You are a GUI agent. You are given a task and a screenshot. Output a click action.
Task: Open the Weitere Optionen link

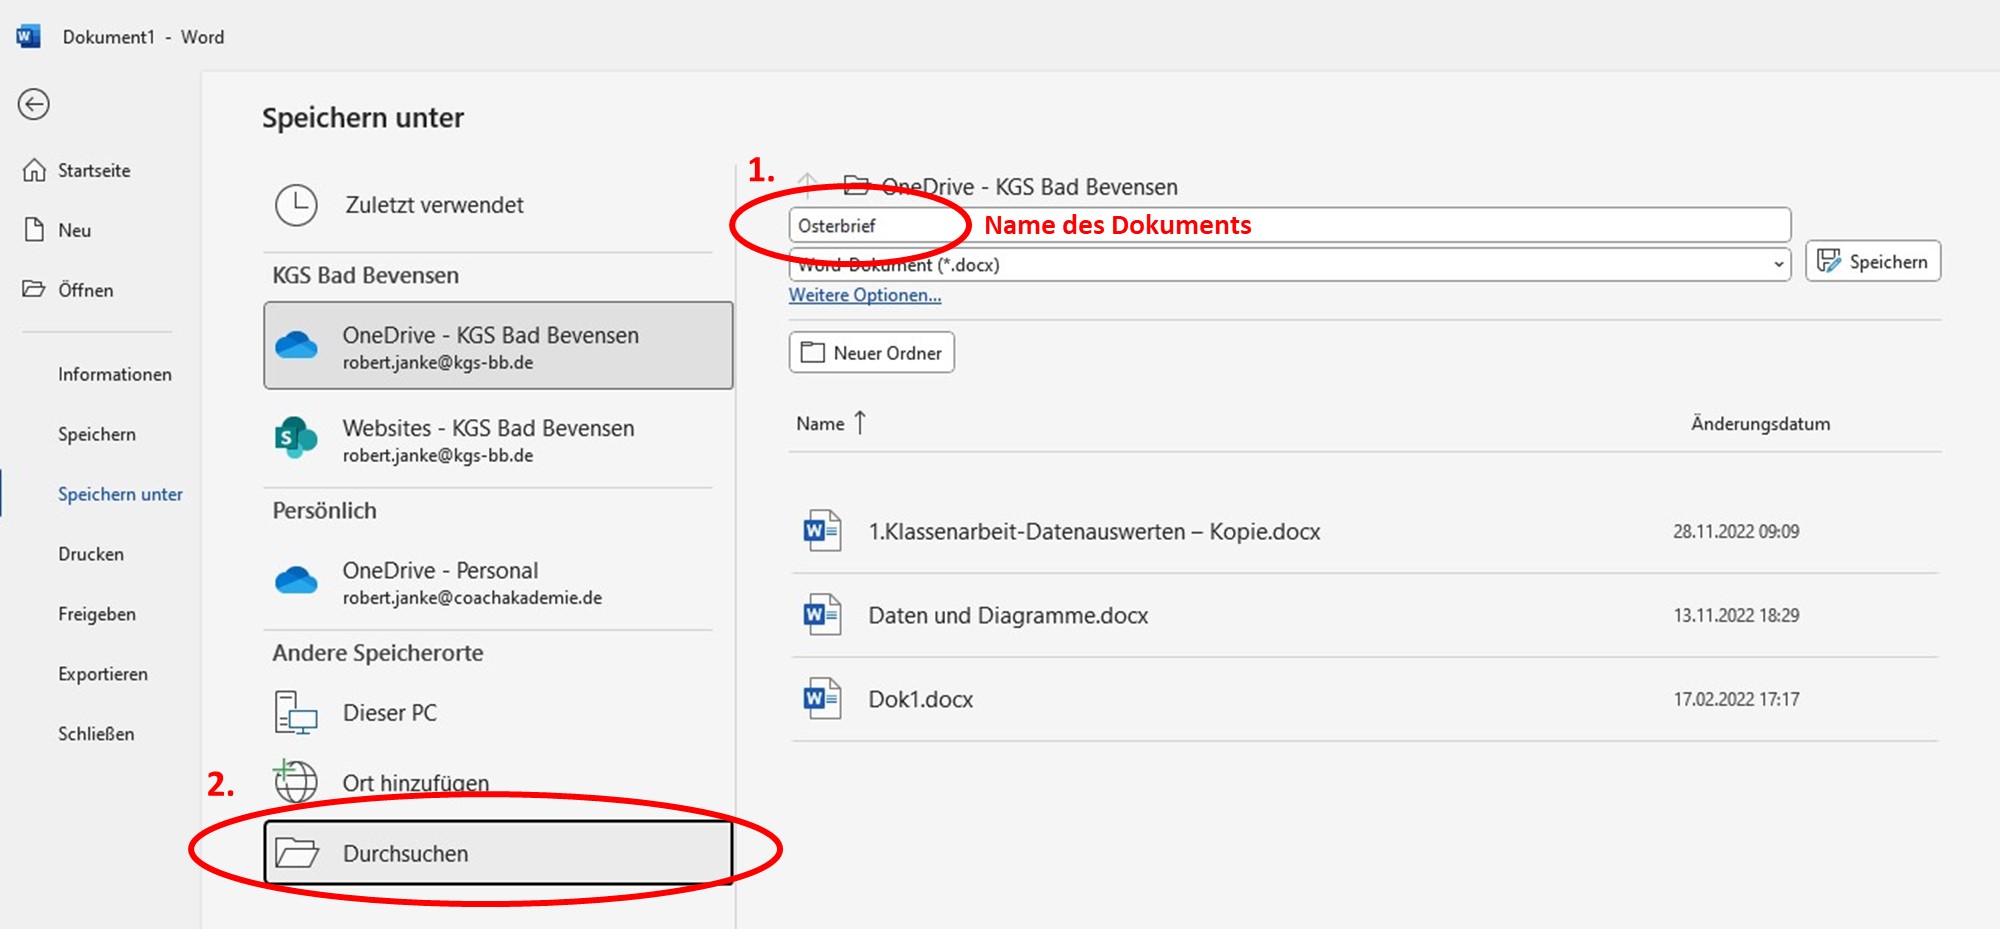pyautogui.click(x=865, y=295)
